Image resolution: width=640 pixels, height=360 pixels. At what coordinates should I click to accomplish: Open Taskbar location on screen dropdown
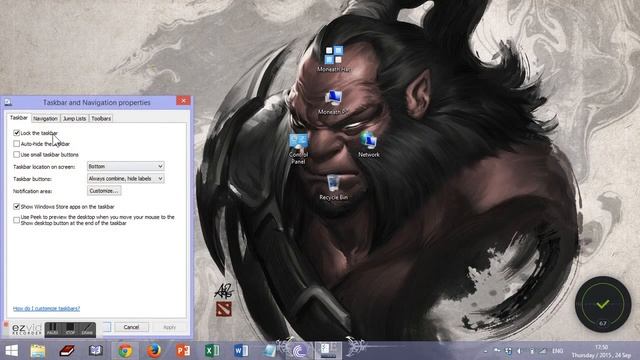pos(126,167)
